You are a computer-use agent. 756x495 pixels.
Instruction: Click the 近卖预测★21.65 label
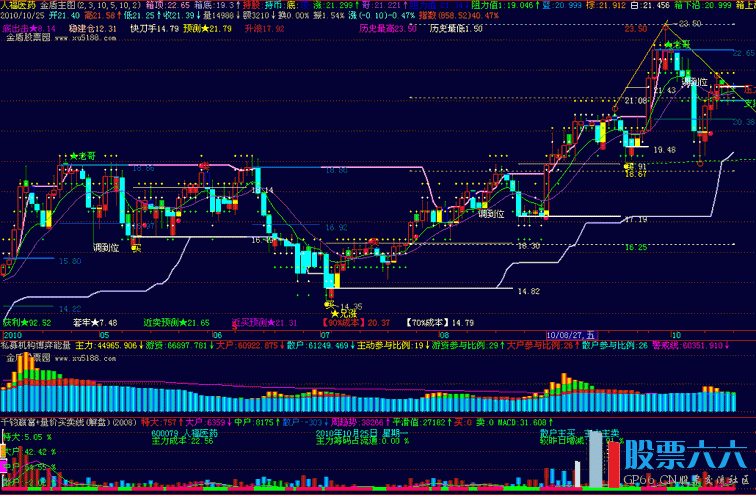(x=176, y=323)
